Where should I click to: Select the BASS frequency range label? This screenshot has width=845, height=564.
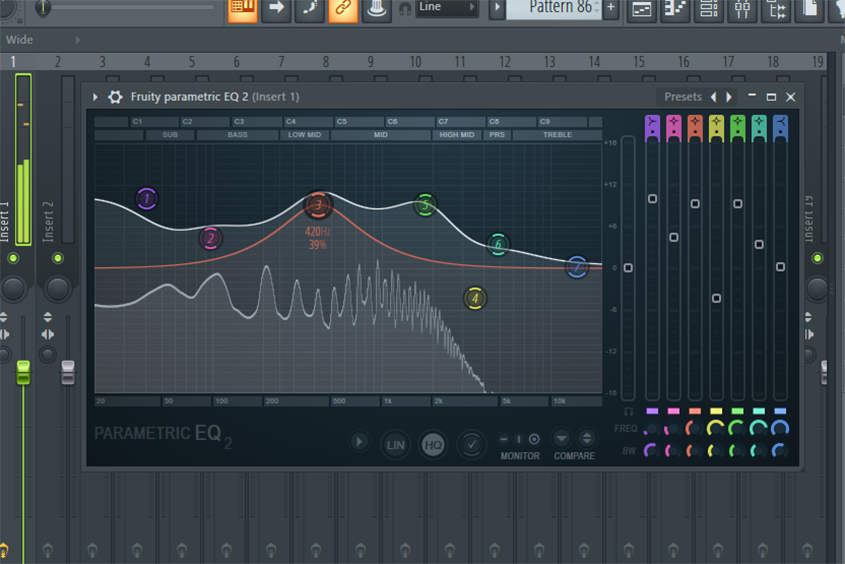237,135
